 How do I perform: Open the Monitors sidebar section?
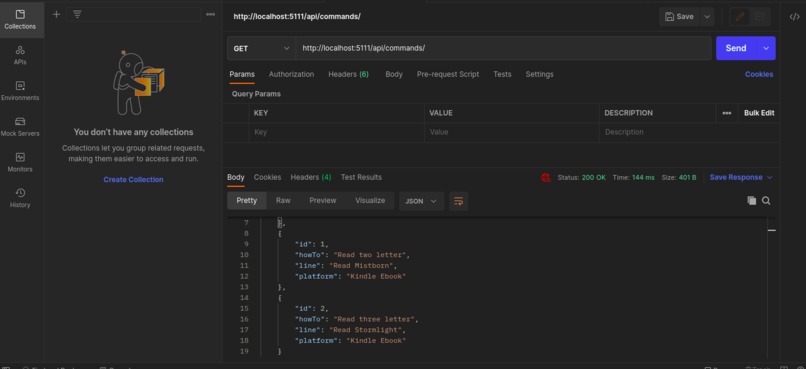pyautogui.click(x=21, y=162)
